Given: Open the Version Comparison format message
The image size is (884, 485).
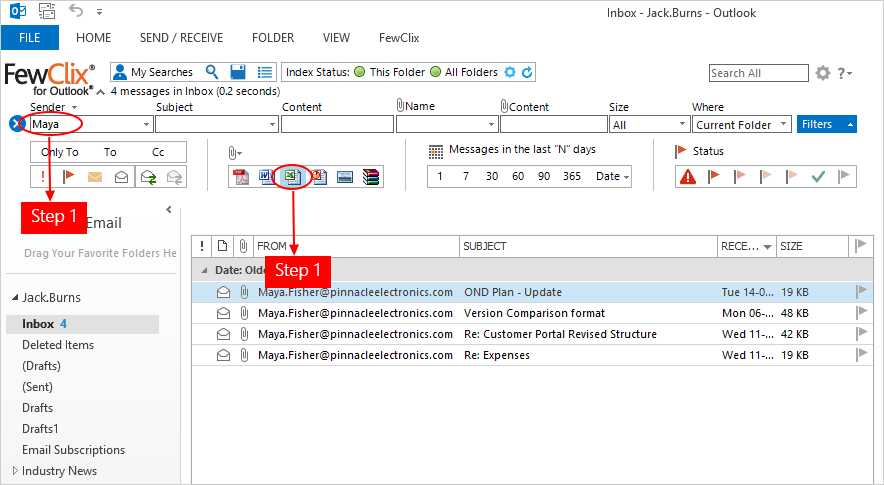Looking at the screenshot, I should tap(532, 313).
